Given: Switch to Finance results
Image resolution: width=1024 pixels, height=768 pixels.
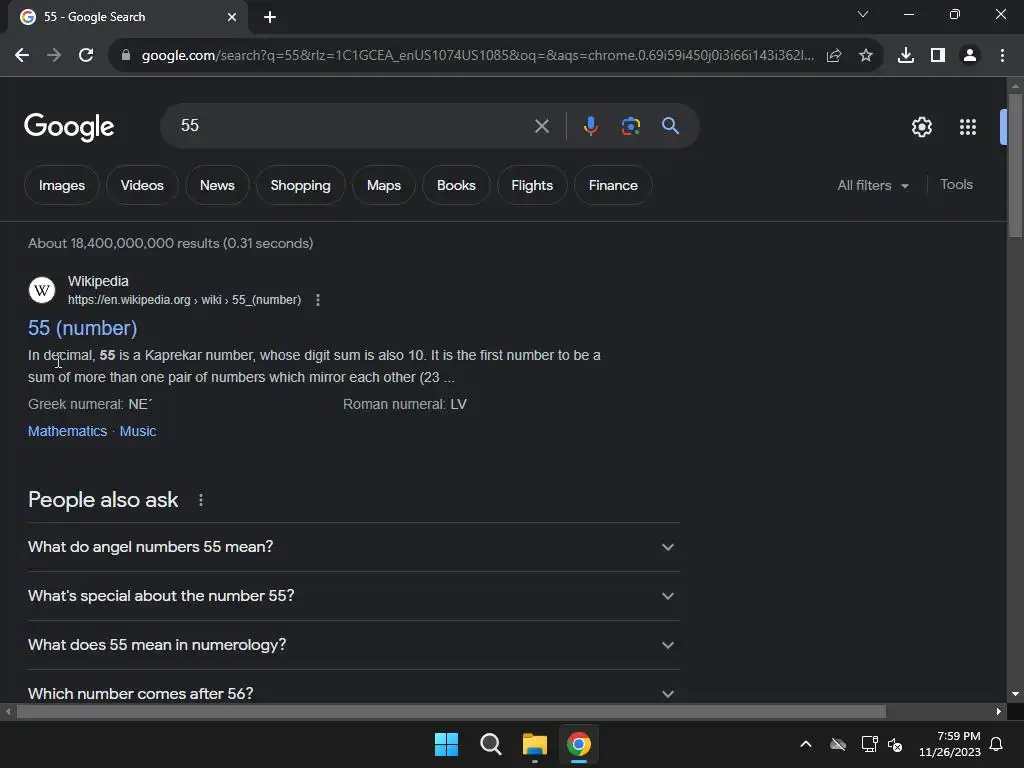Looking at the screenshot, I should tap(613, 185).
